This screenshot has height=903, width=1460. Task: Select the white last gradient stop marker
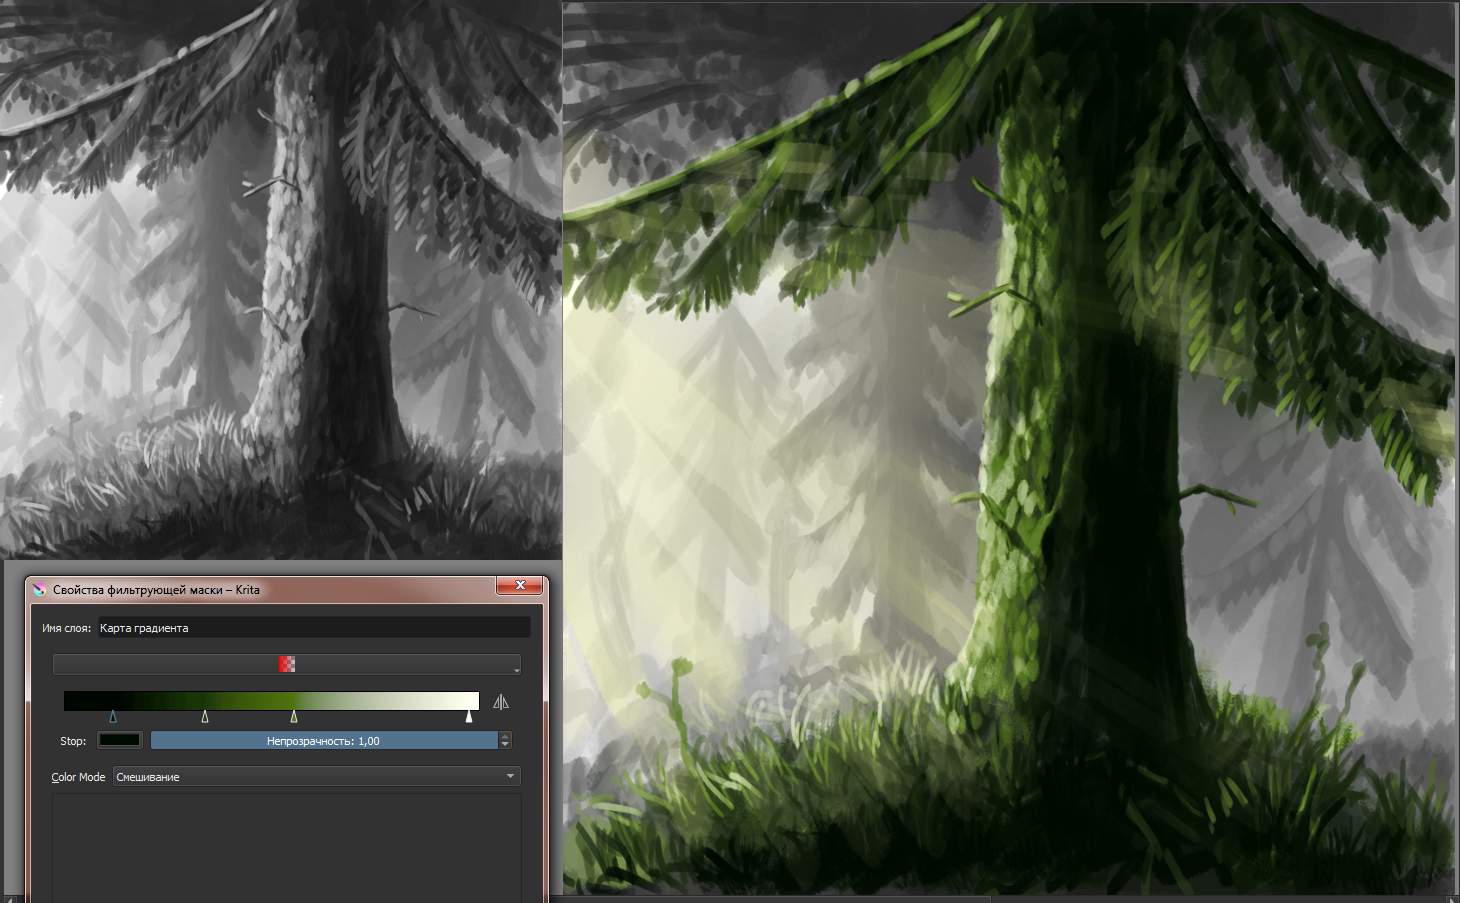tap(469, 716)
